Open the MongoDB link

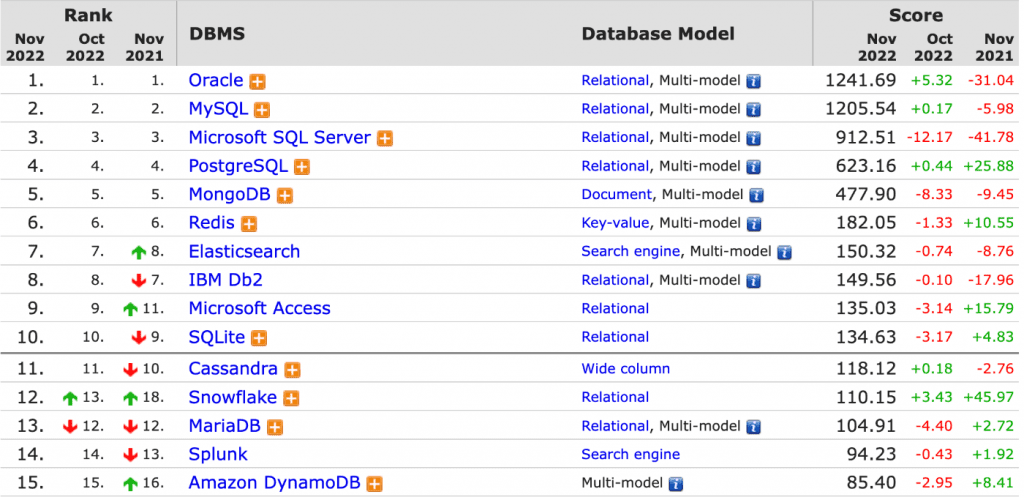coord(229,194)
